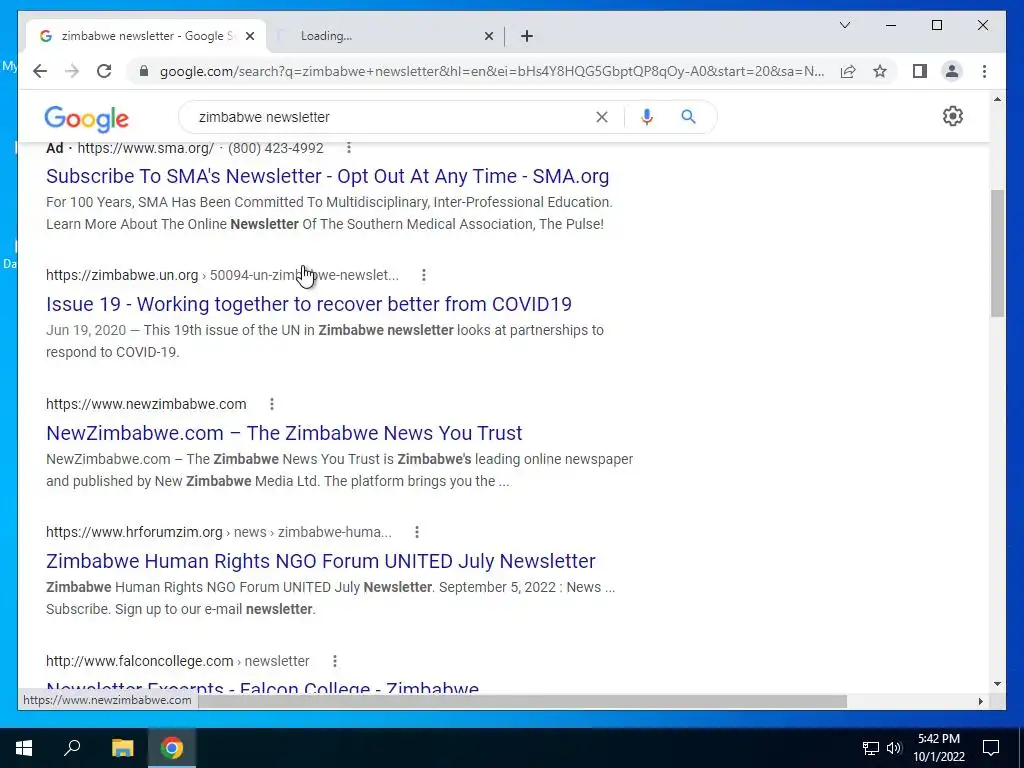Click the Chrome taskbar icon

(172, 748)
